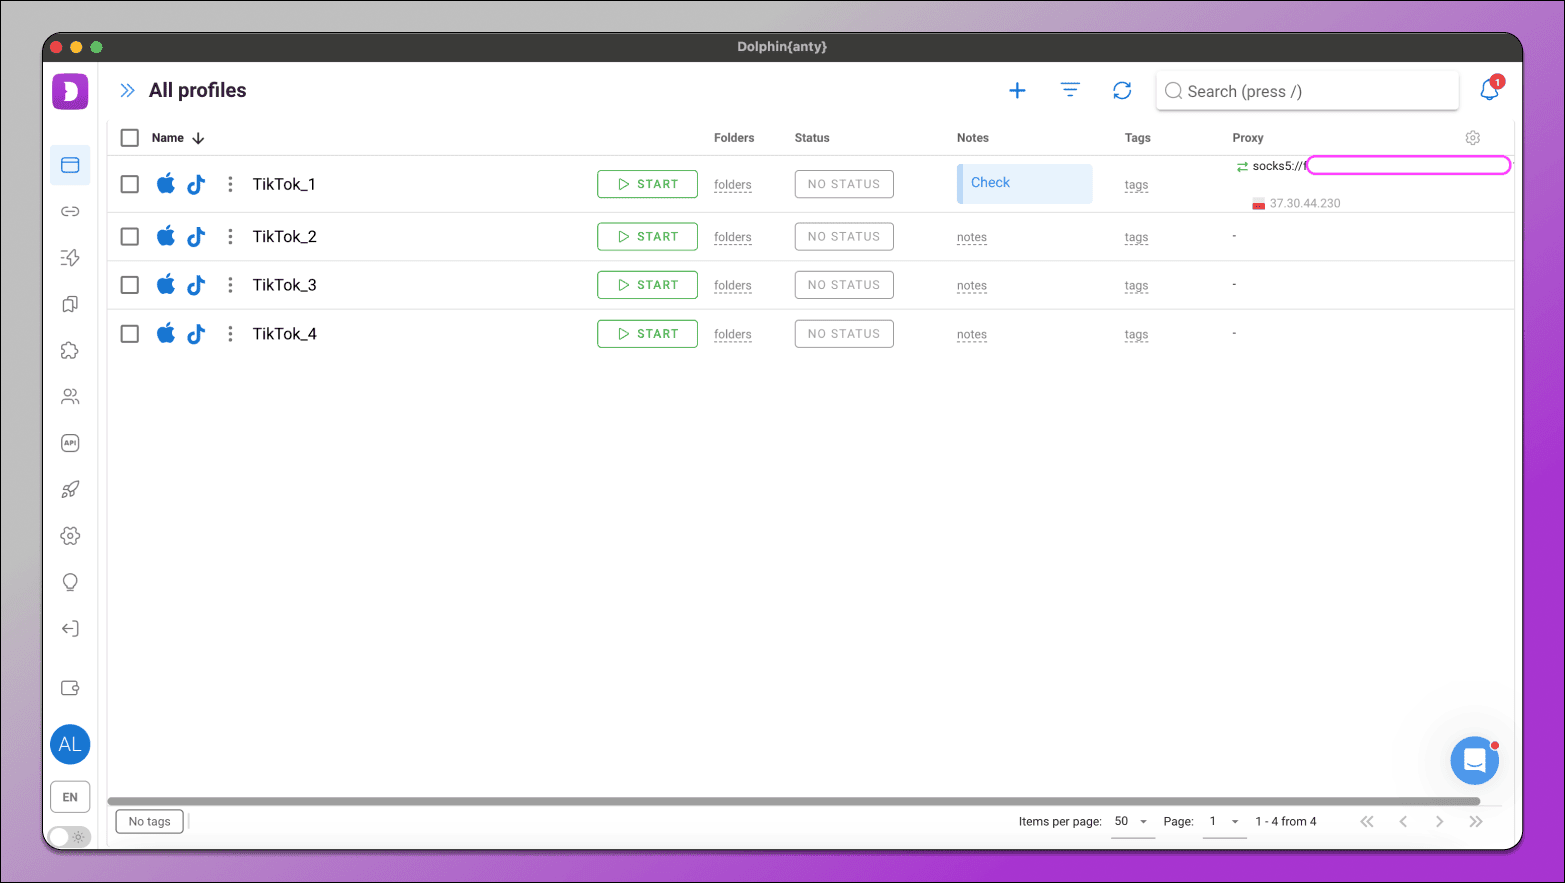This screenshot has width=1565, height=883.
Task: Open the three-dot menu for TikTok_4
Action: pyautogui.click(x=230, y=334)
